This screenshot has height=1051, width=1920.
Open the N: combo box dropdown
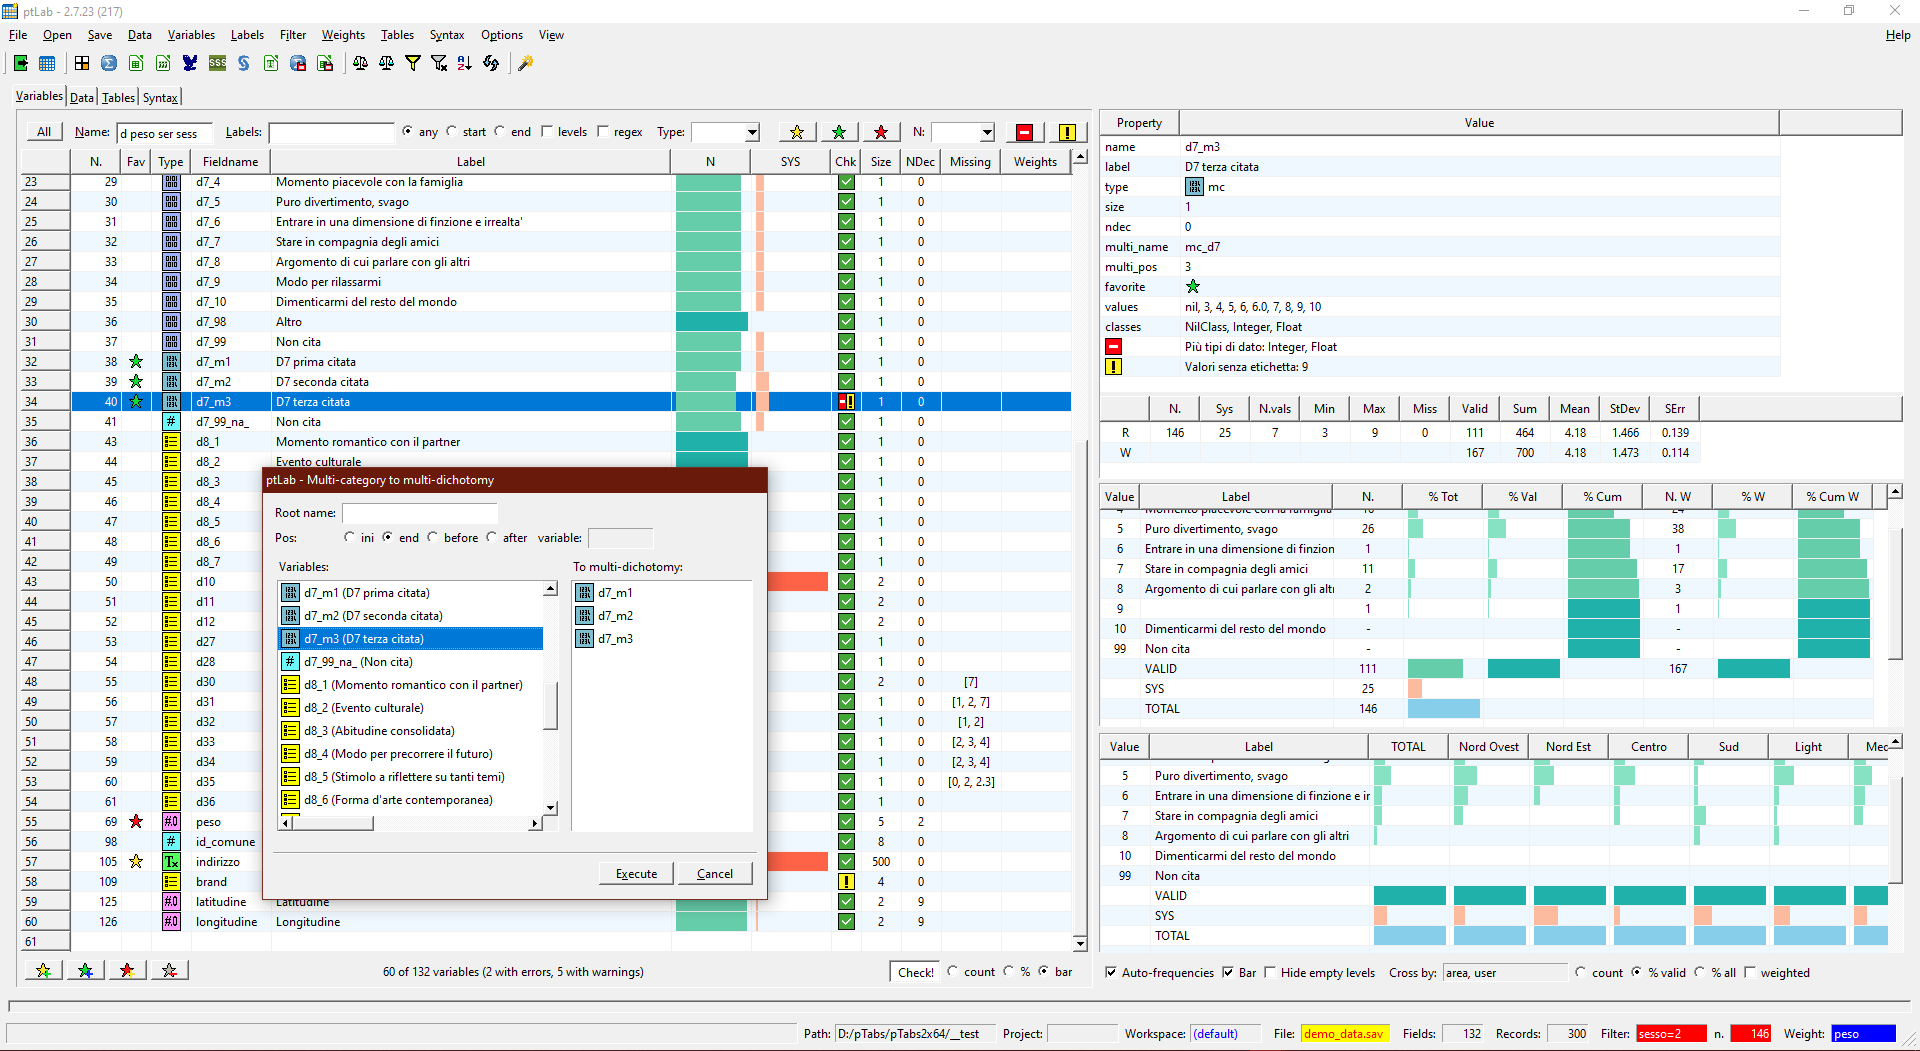[x=987, y=132]
